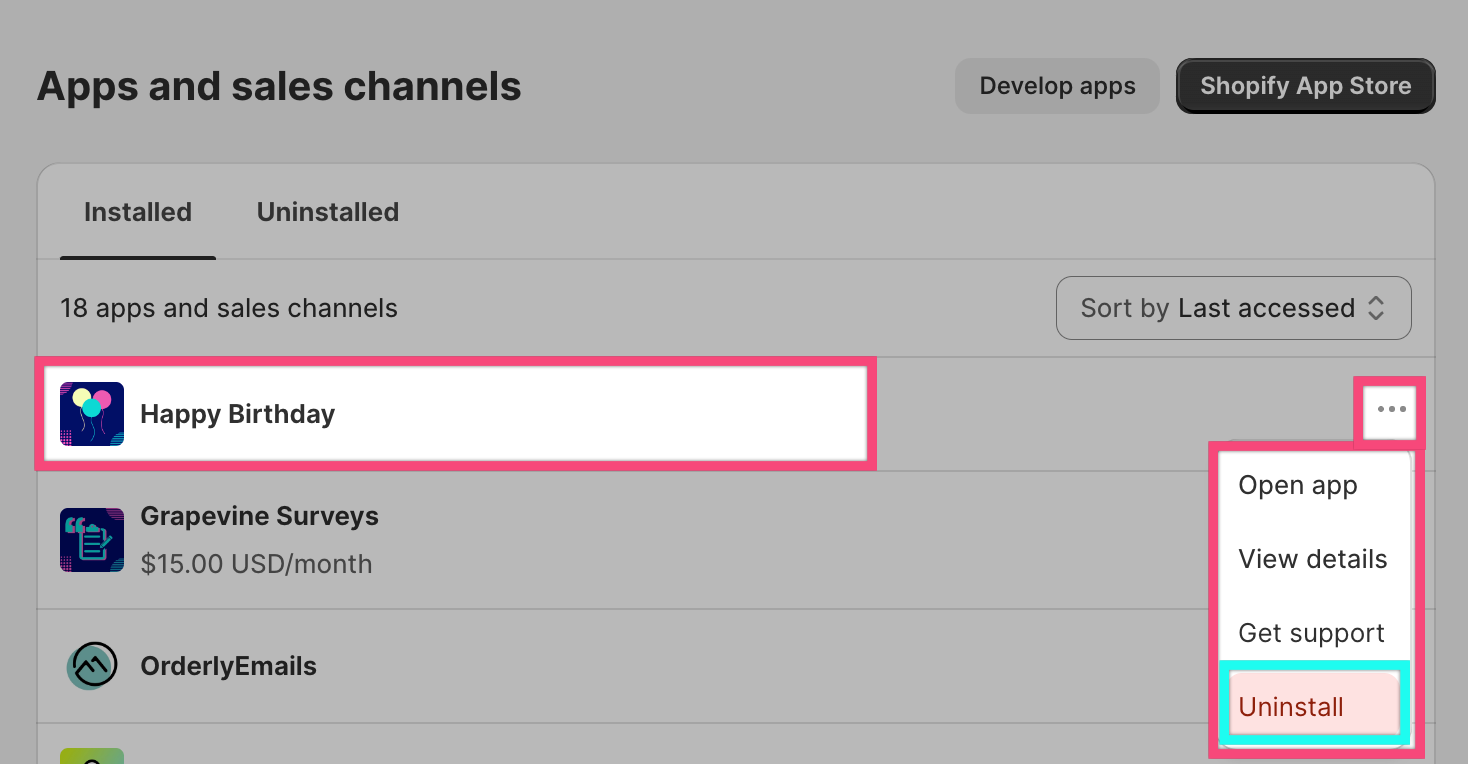
Task: Open the three-dot menu for Happy Birthday
Action: coord(1391,409)
